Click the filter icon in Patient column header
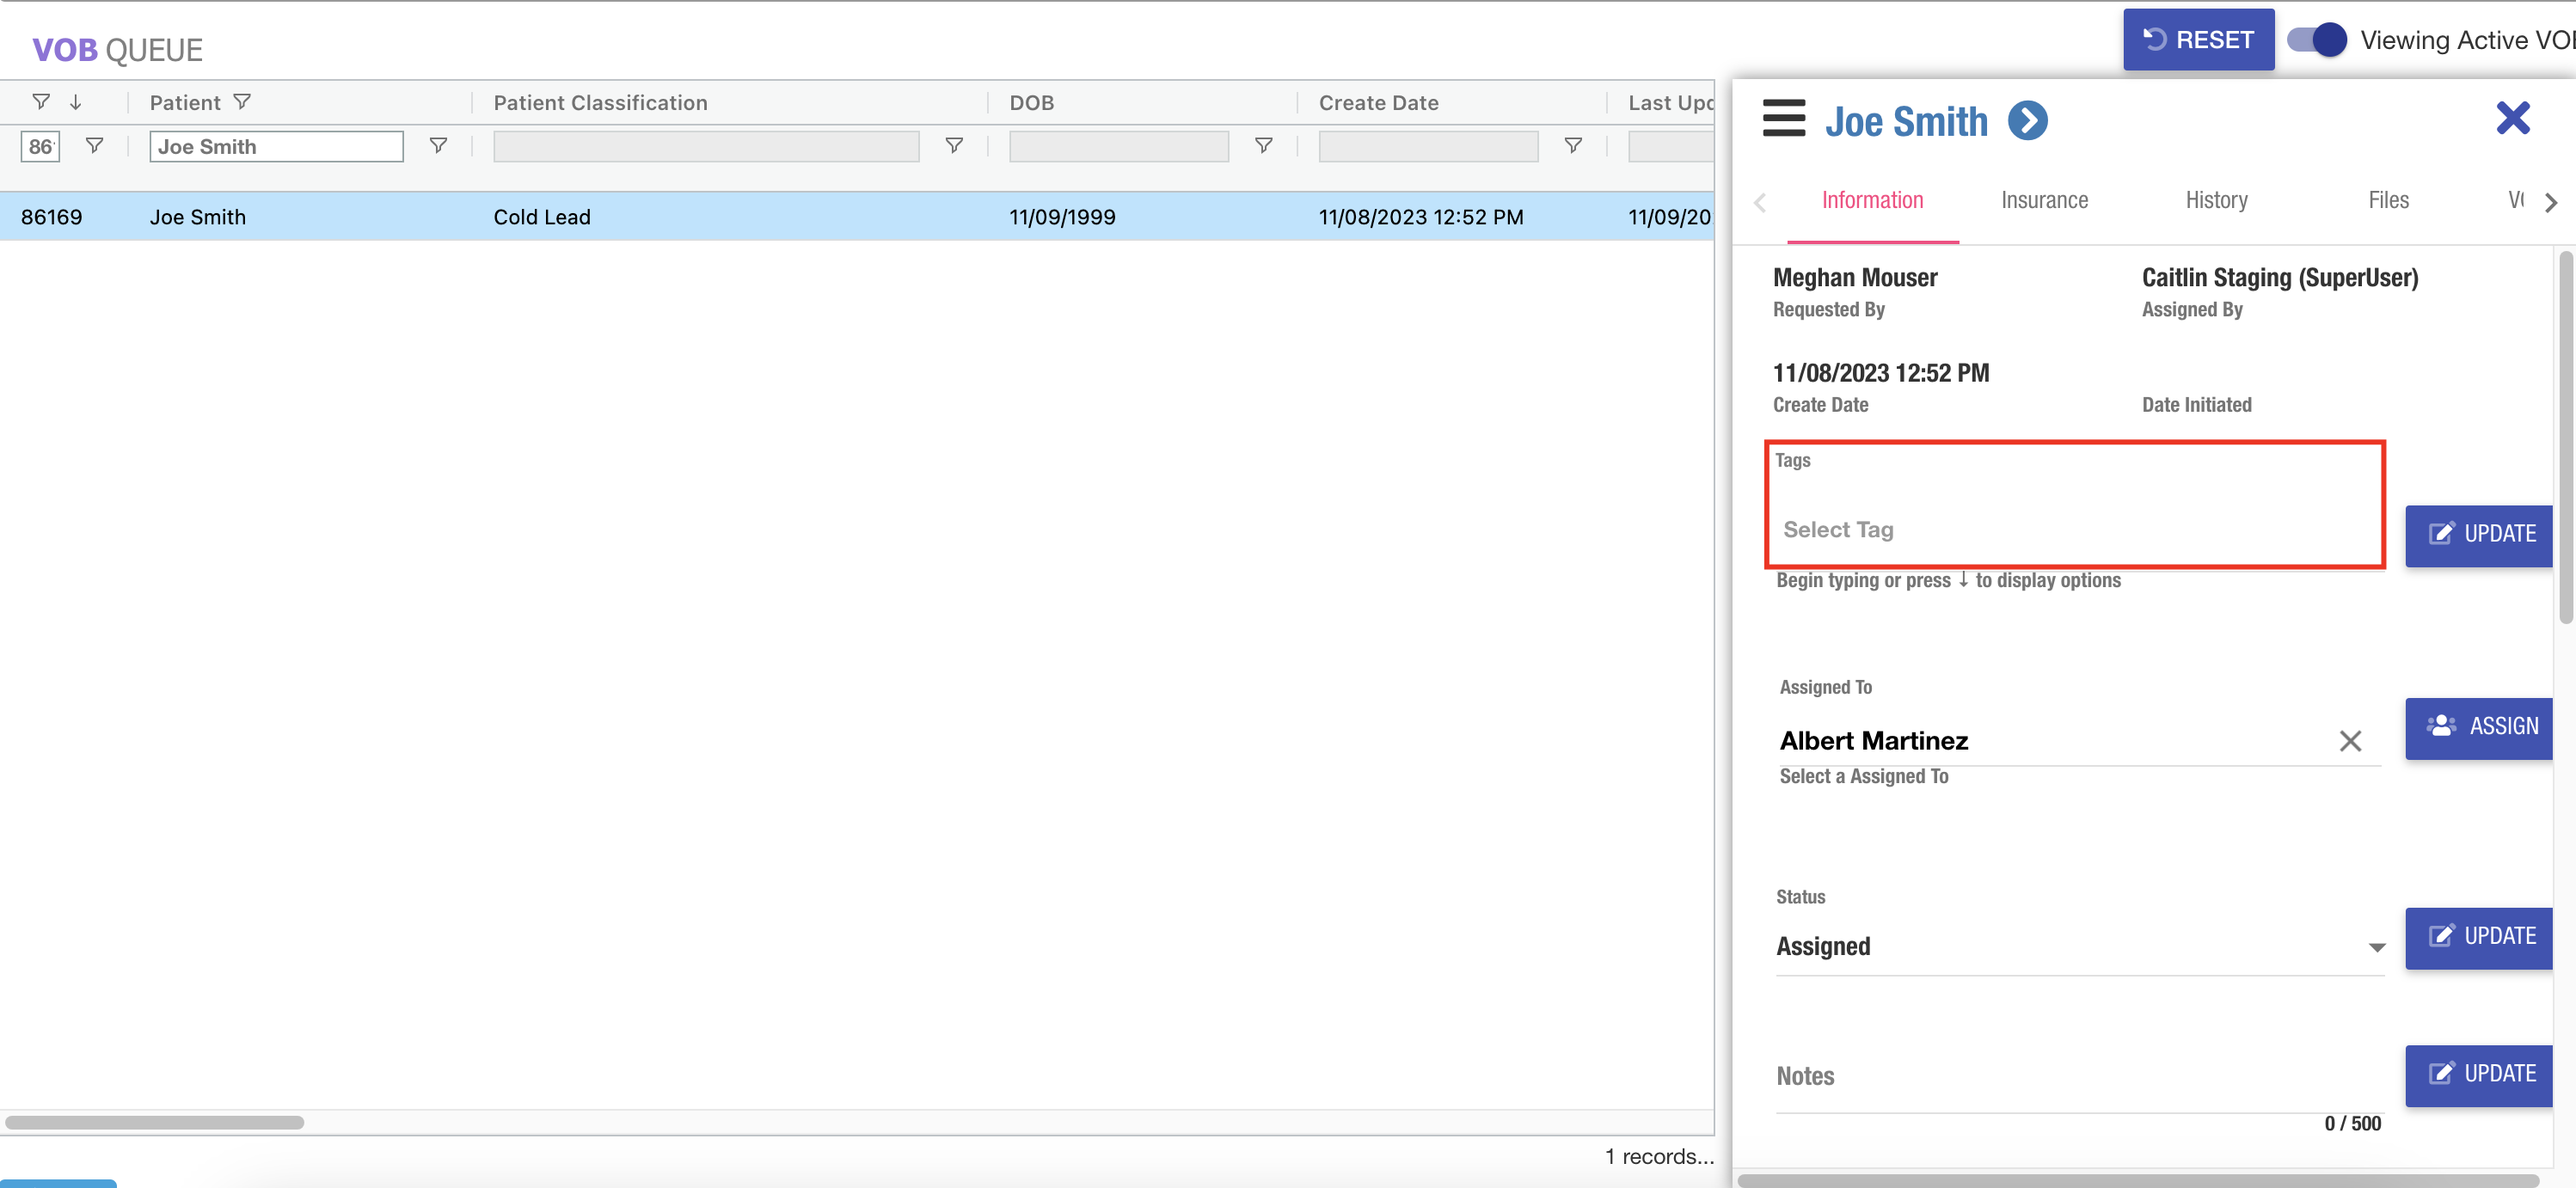Image resolution: width=2576 pixels, height=1188 pixels. coord(242,102)
